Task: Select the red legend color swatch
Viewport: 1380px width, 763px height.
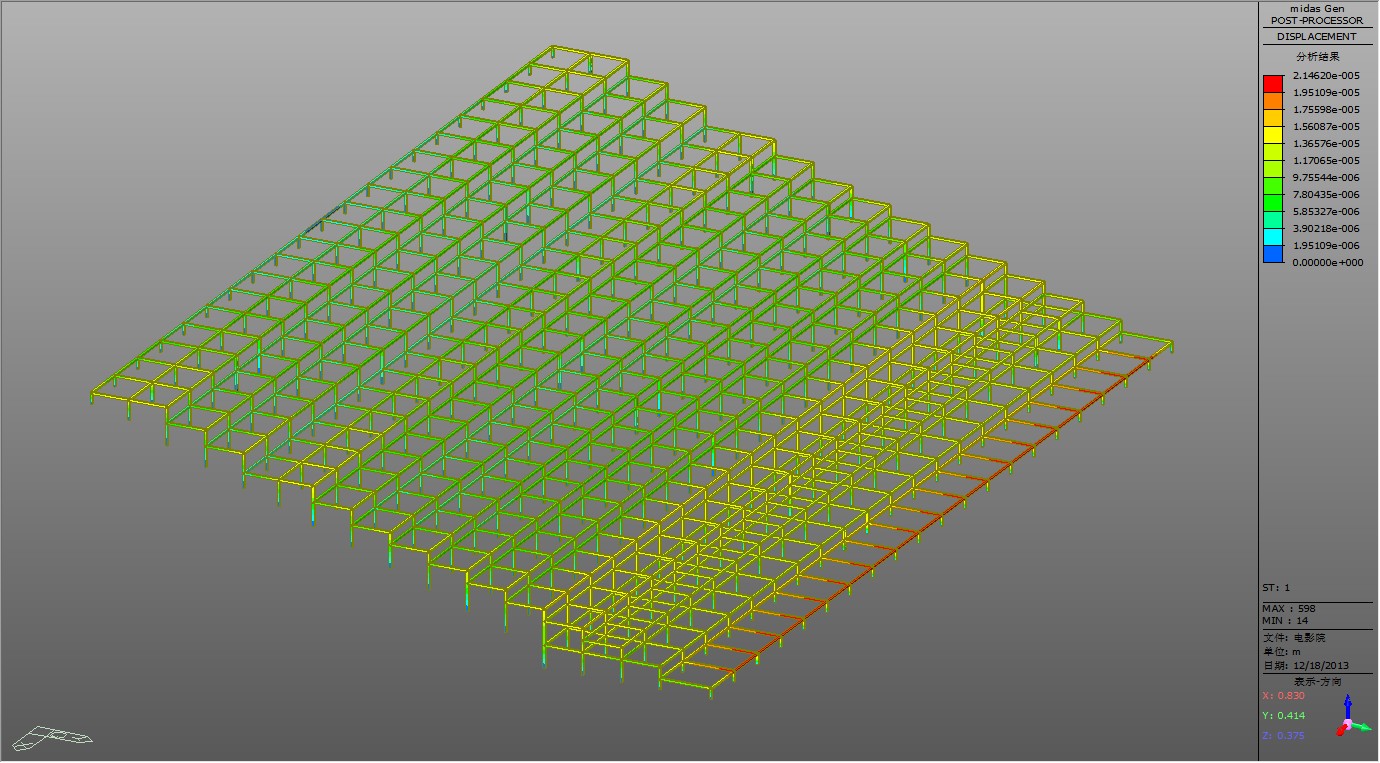Action: point(1273,83)
